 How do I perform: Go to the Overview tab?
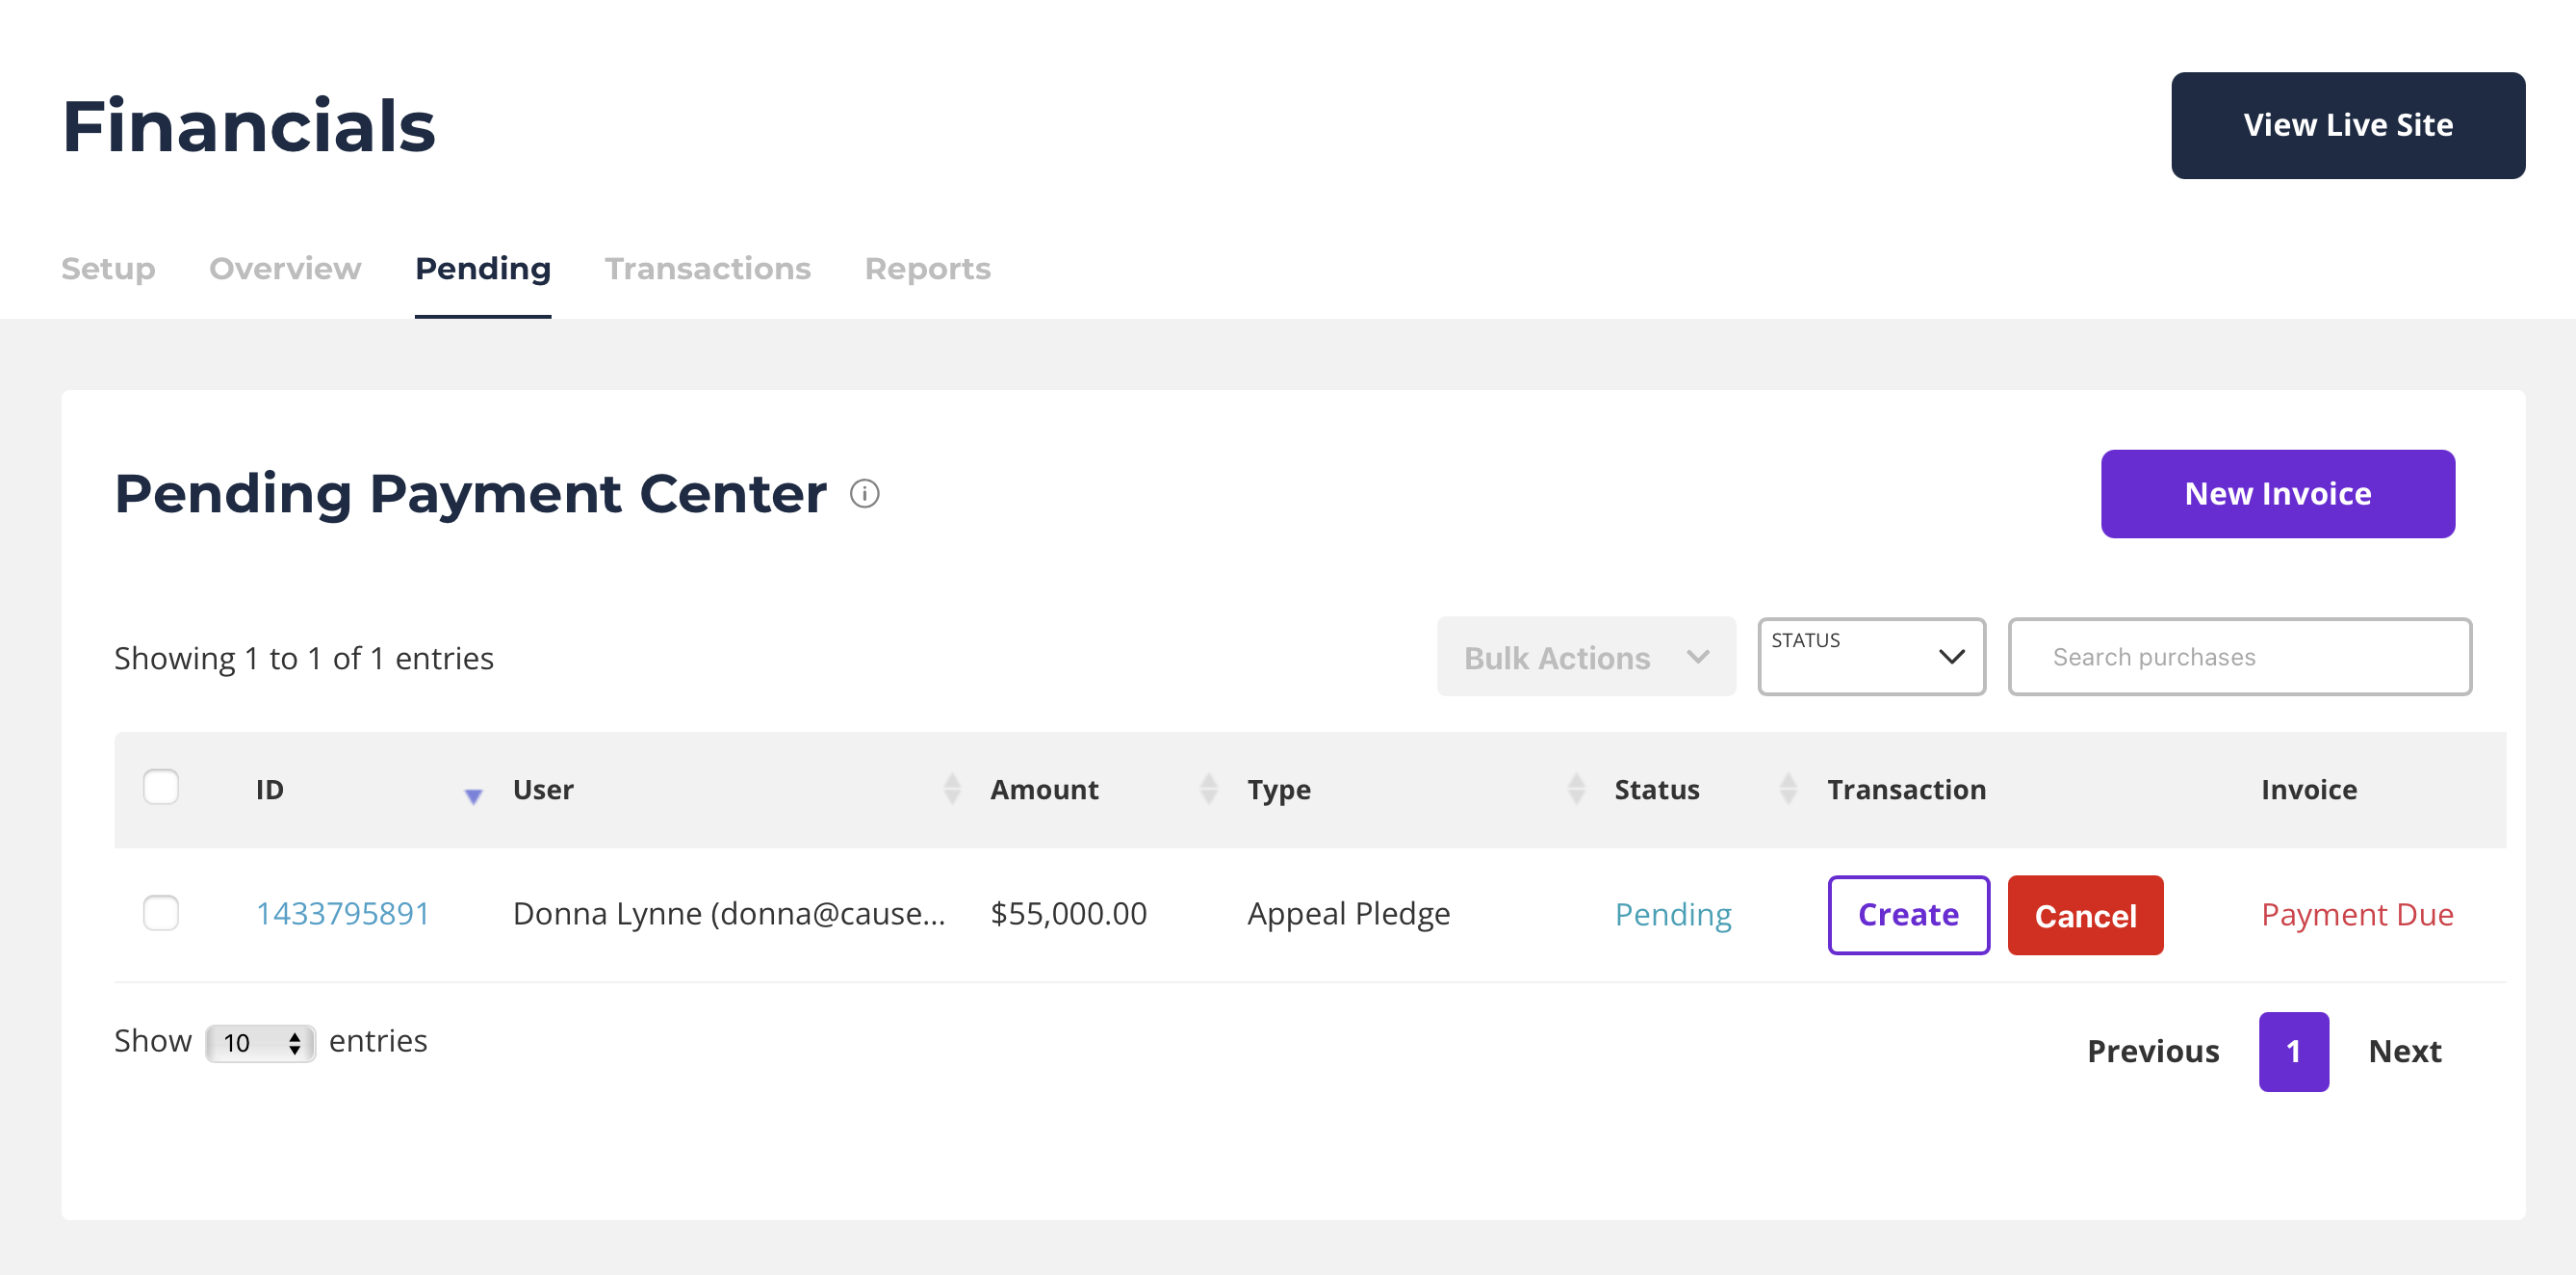coord(285,268)
